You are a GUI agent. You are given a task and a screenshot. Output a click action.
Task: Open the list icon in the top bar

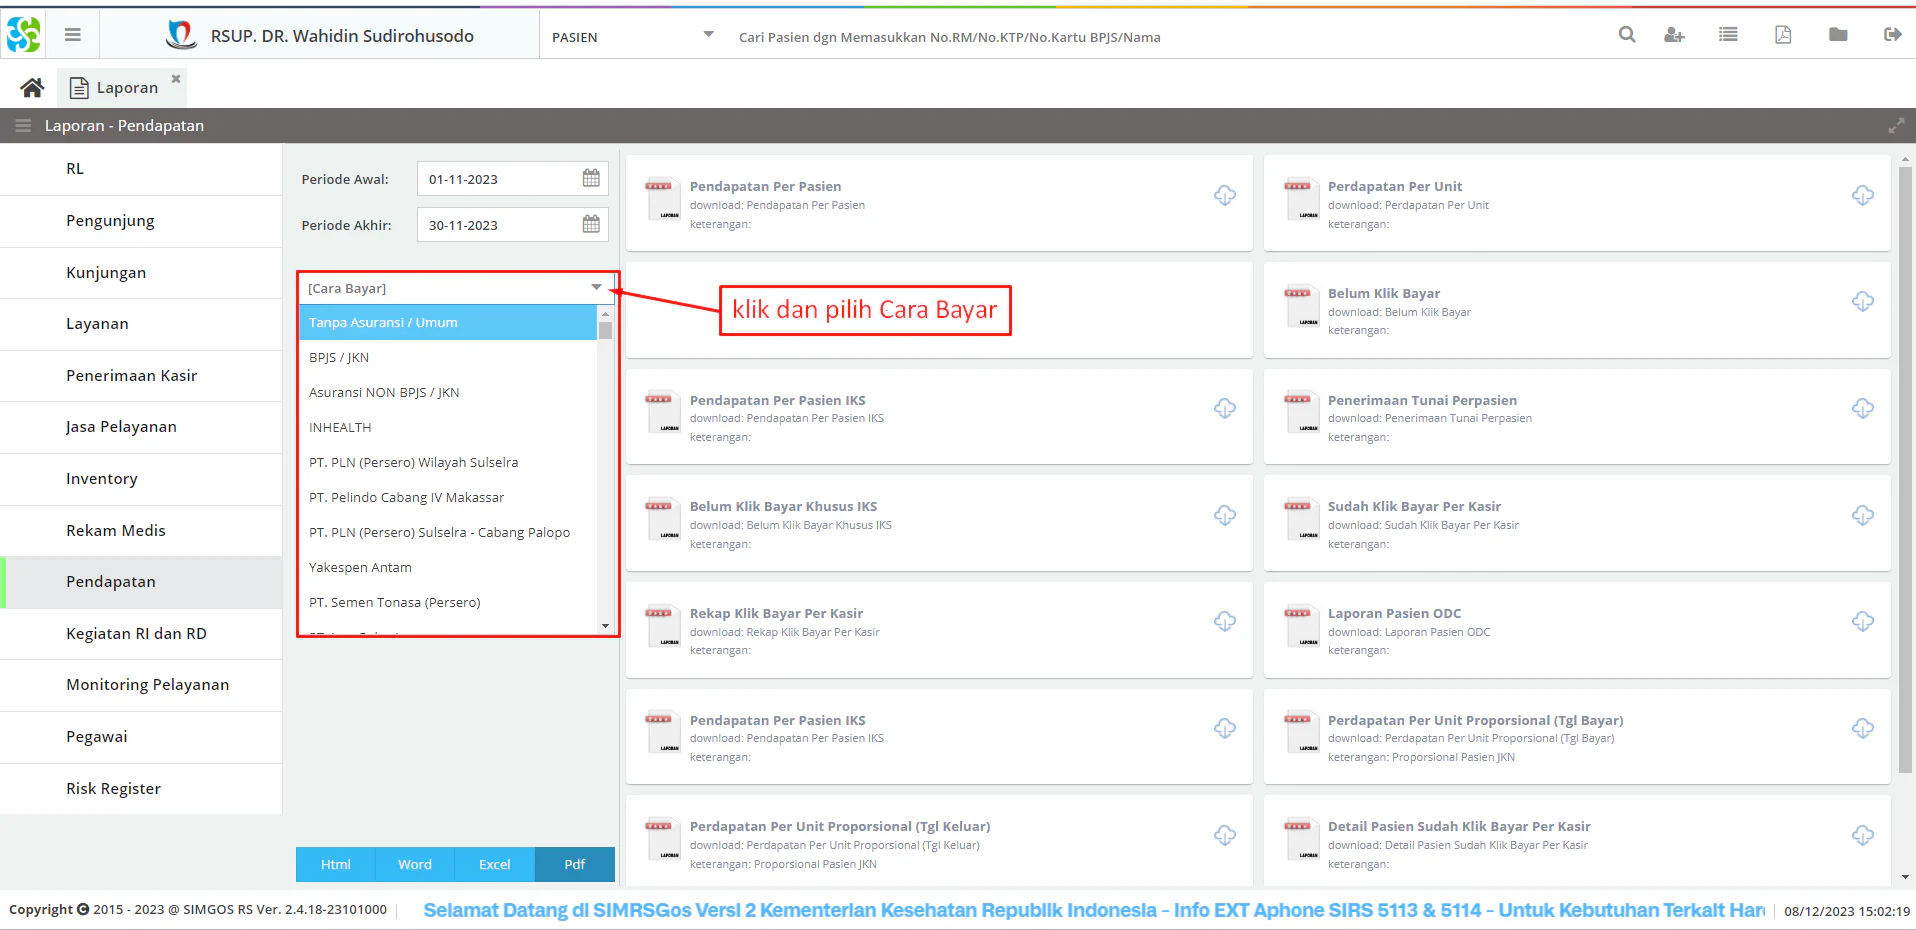coord(1728,35)
